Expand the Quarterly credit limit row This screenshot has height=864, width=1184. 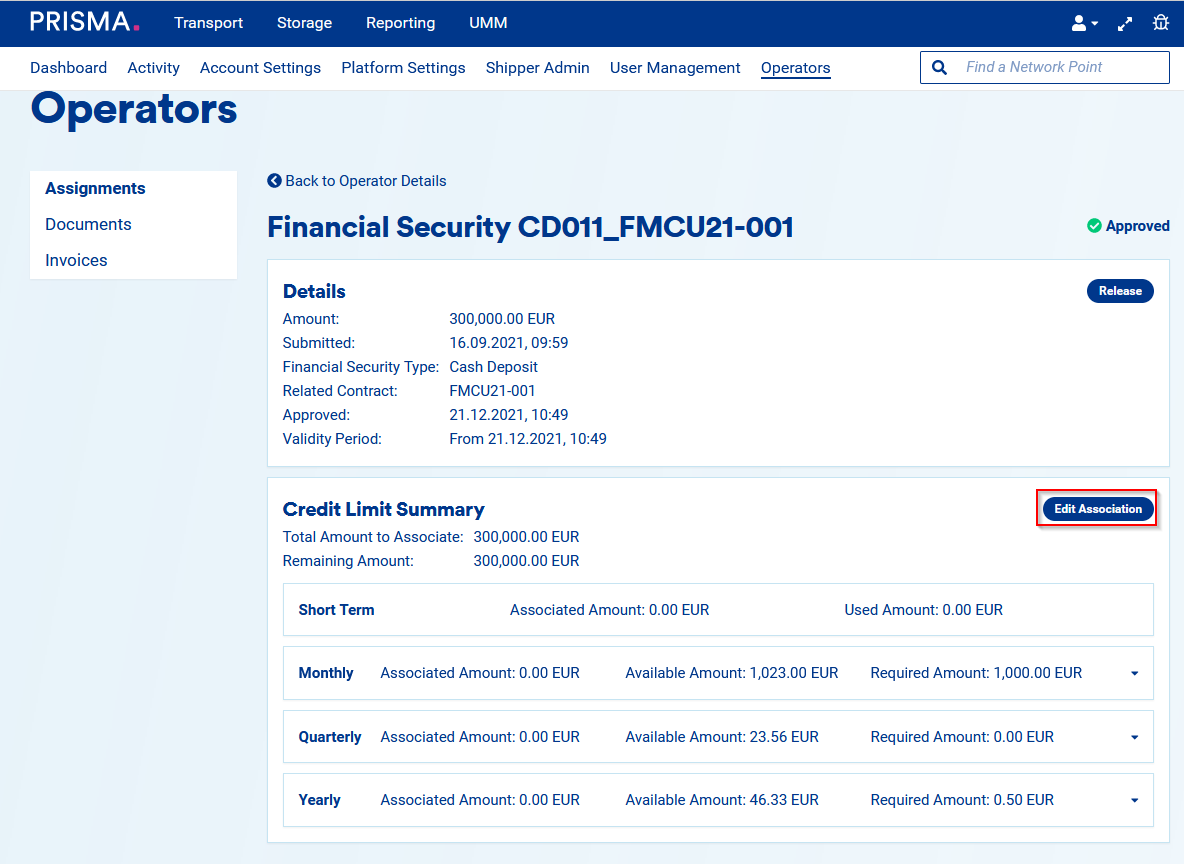[1134, 738]
